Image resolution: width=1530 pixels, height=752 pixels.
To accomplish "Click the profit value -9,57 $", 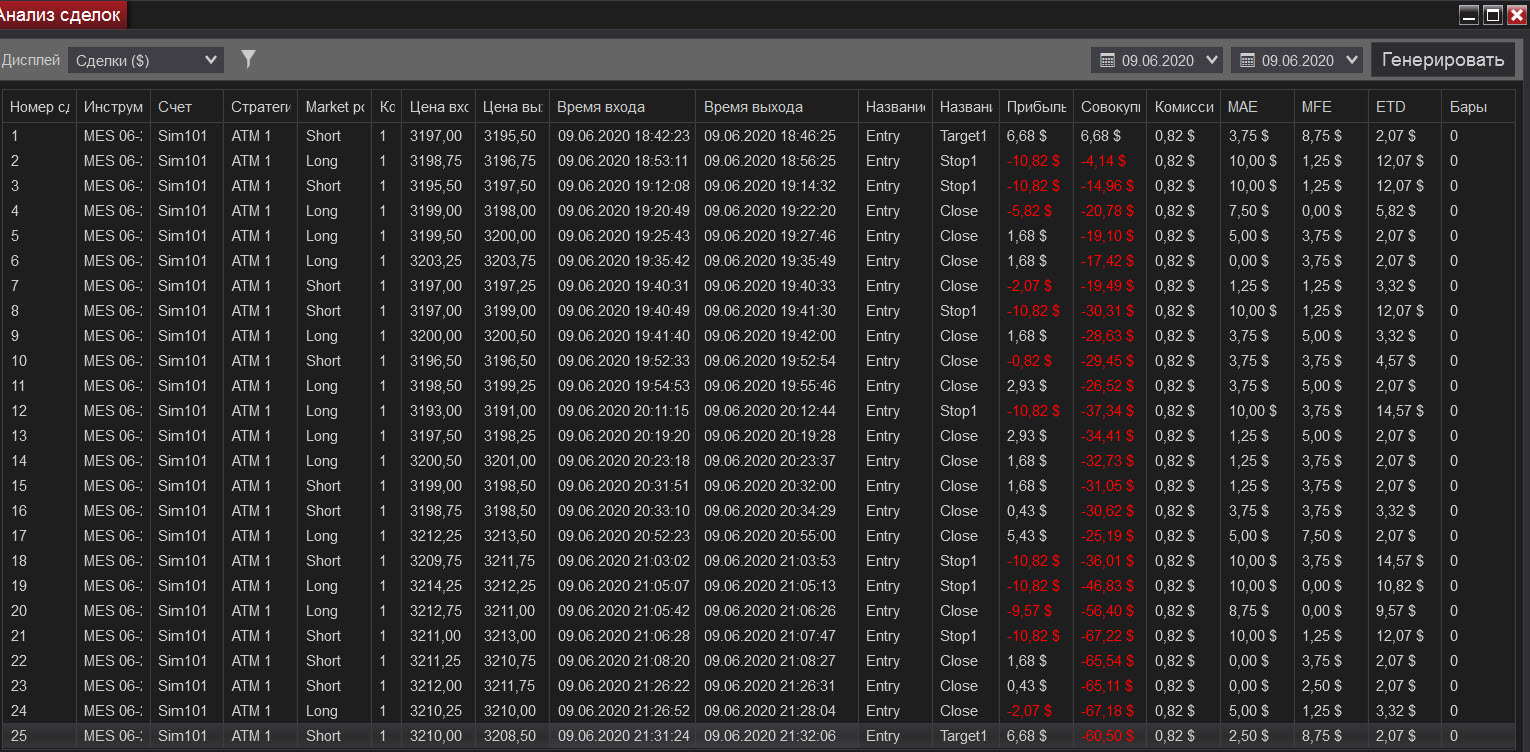I will point(1029,611).
